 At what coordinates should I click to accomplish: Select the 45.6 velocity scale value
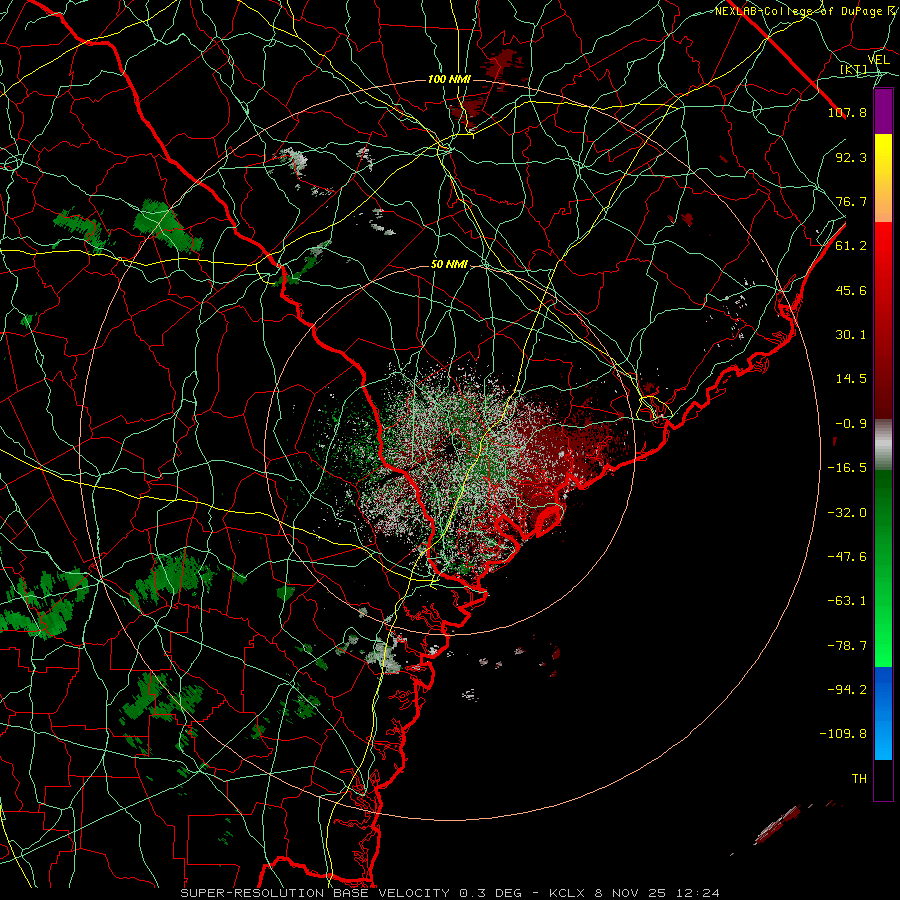pos(851,290)
